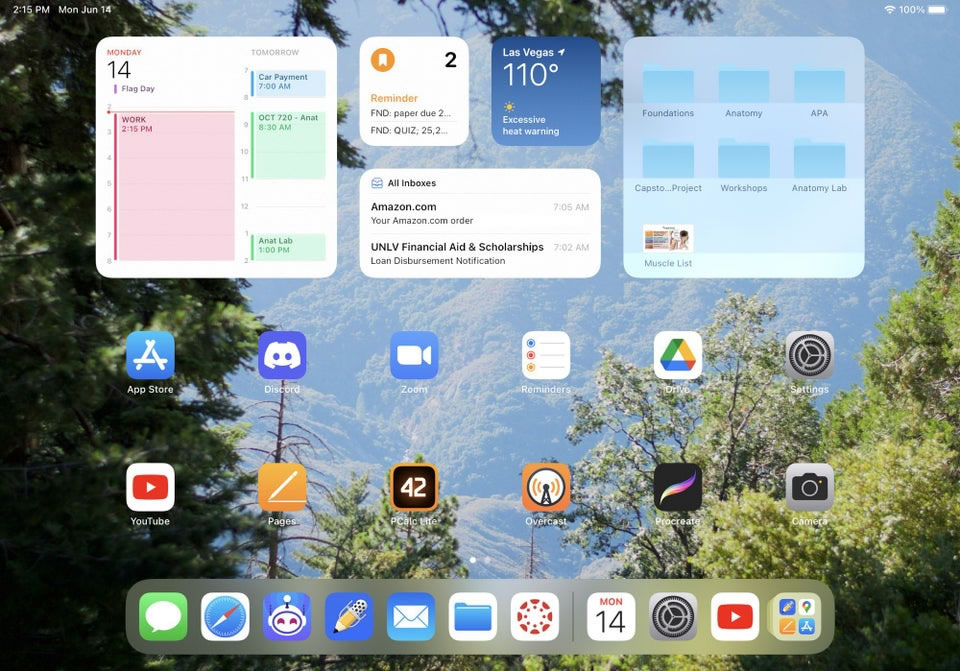Open the Anatomy Lab folder
The height and width of the screenshot is (671, 960).
[819, 164]
